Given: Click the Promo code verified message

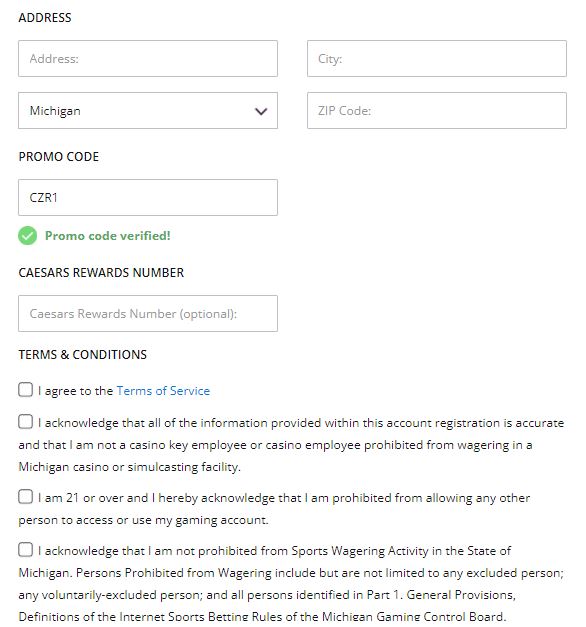Looking at the screenshot, I should pos(108,236).
